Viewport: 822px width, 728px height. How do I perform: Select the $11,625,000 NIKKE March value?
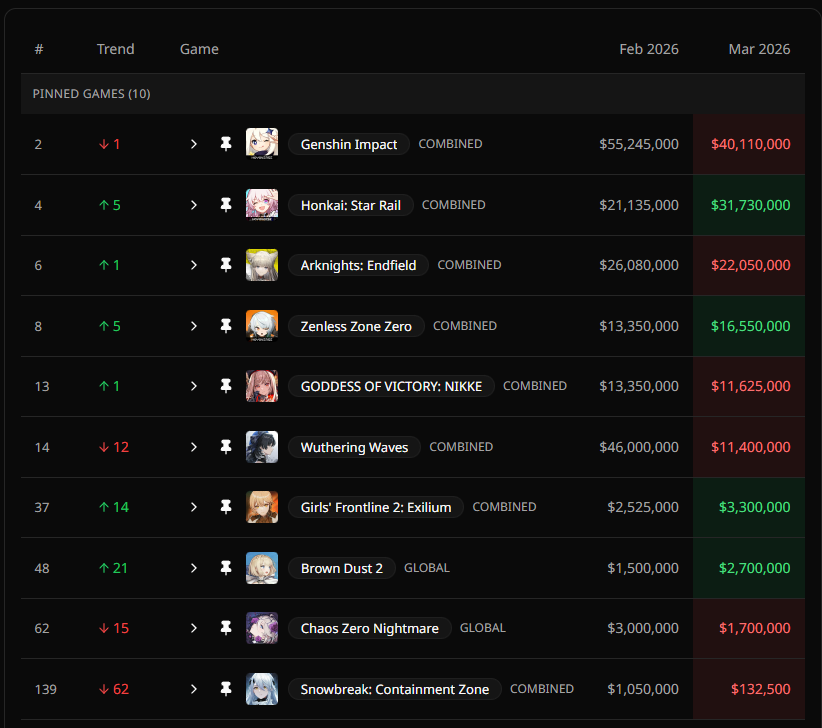coord(751,386)
